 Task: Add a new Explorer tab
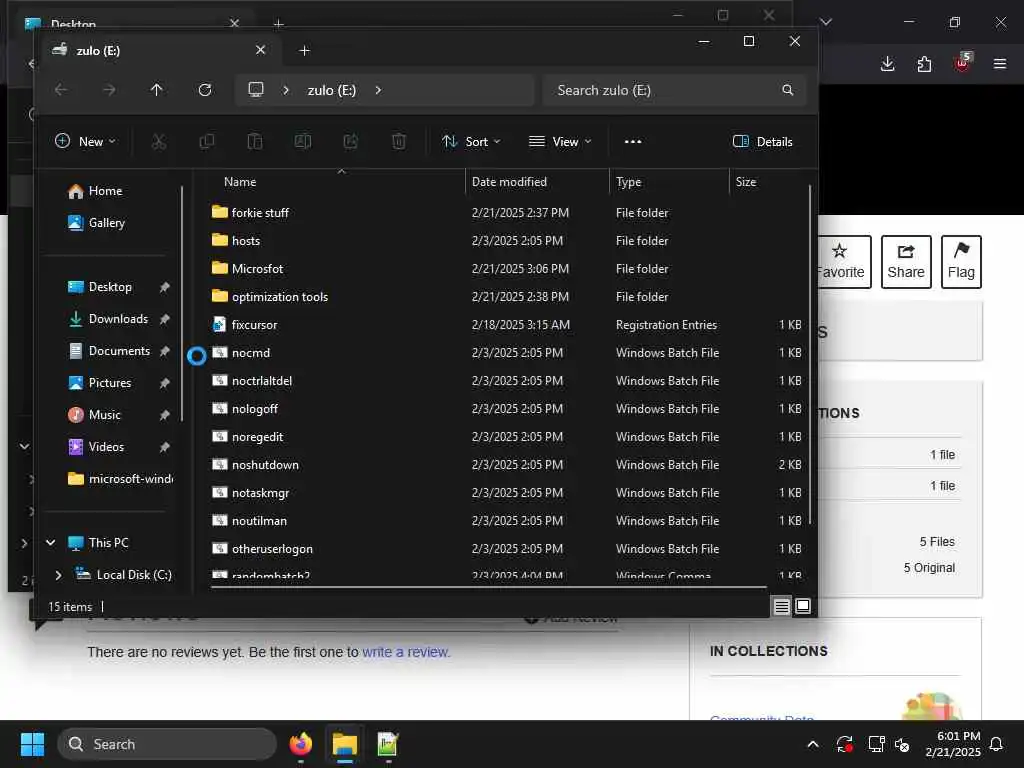304,50
